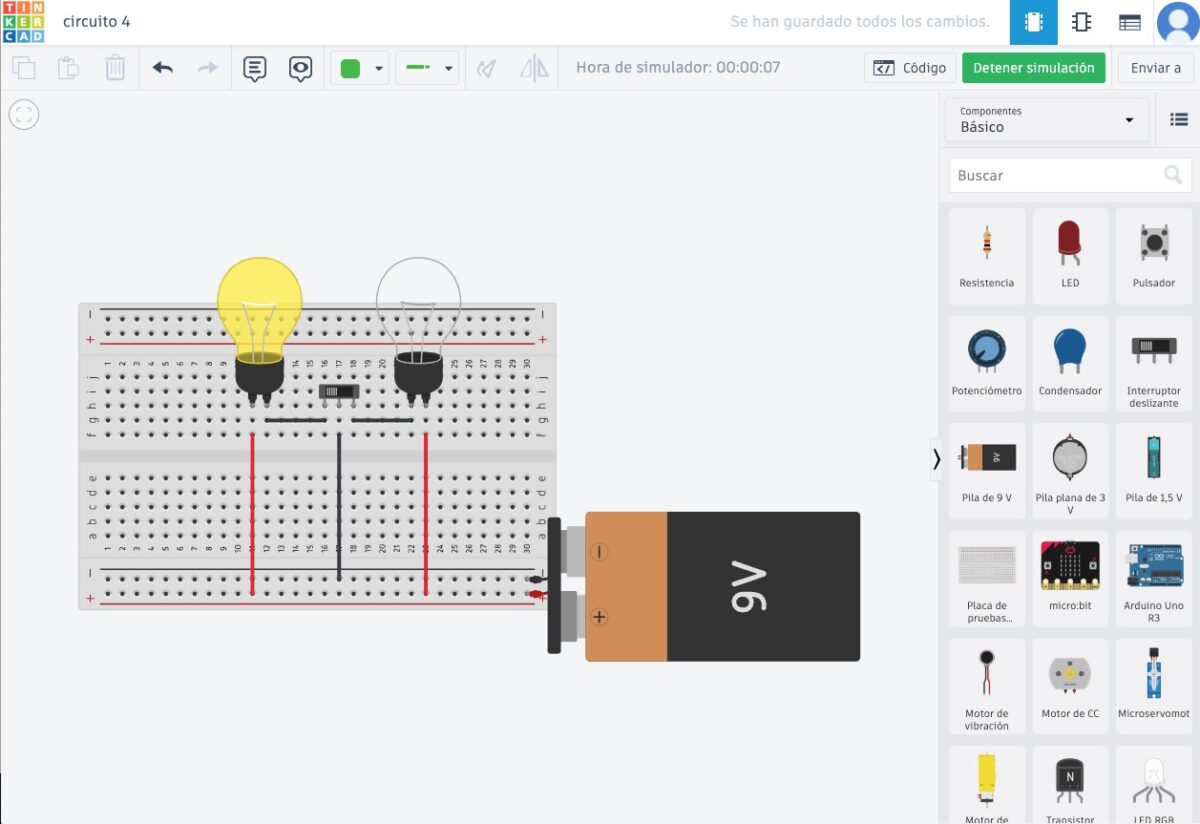The image size is (1200, 824).
Task: Click the Buscar search field
Action: click(x=1060, y=175)
